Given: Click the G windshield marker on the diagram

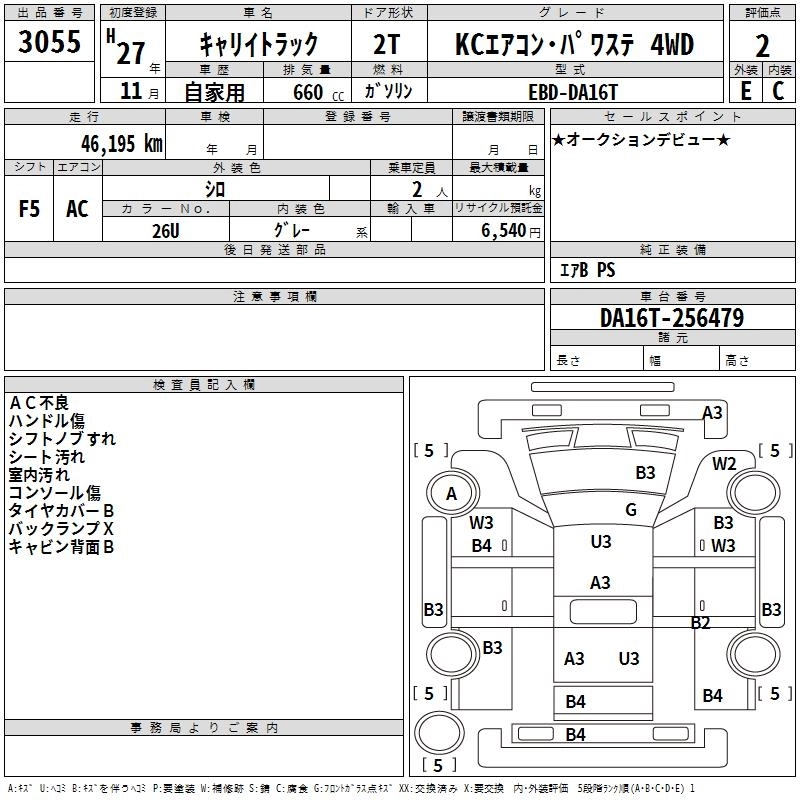Looking at the screenshot, I should [630, 510].
